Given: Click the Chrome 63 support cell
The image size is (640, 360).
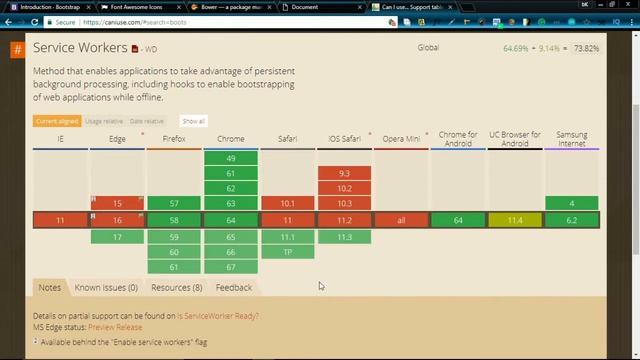Looking at the screenshot, I should [231, 203].
